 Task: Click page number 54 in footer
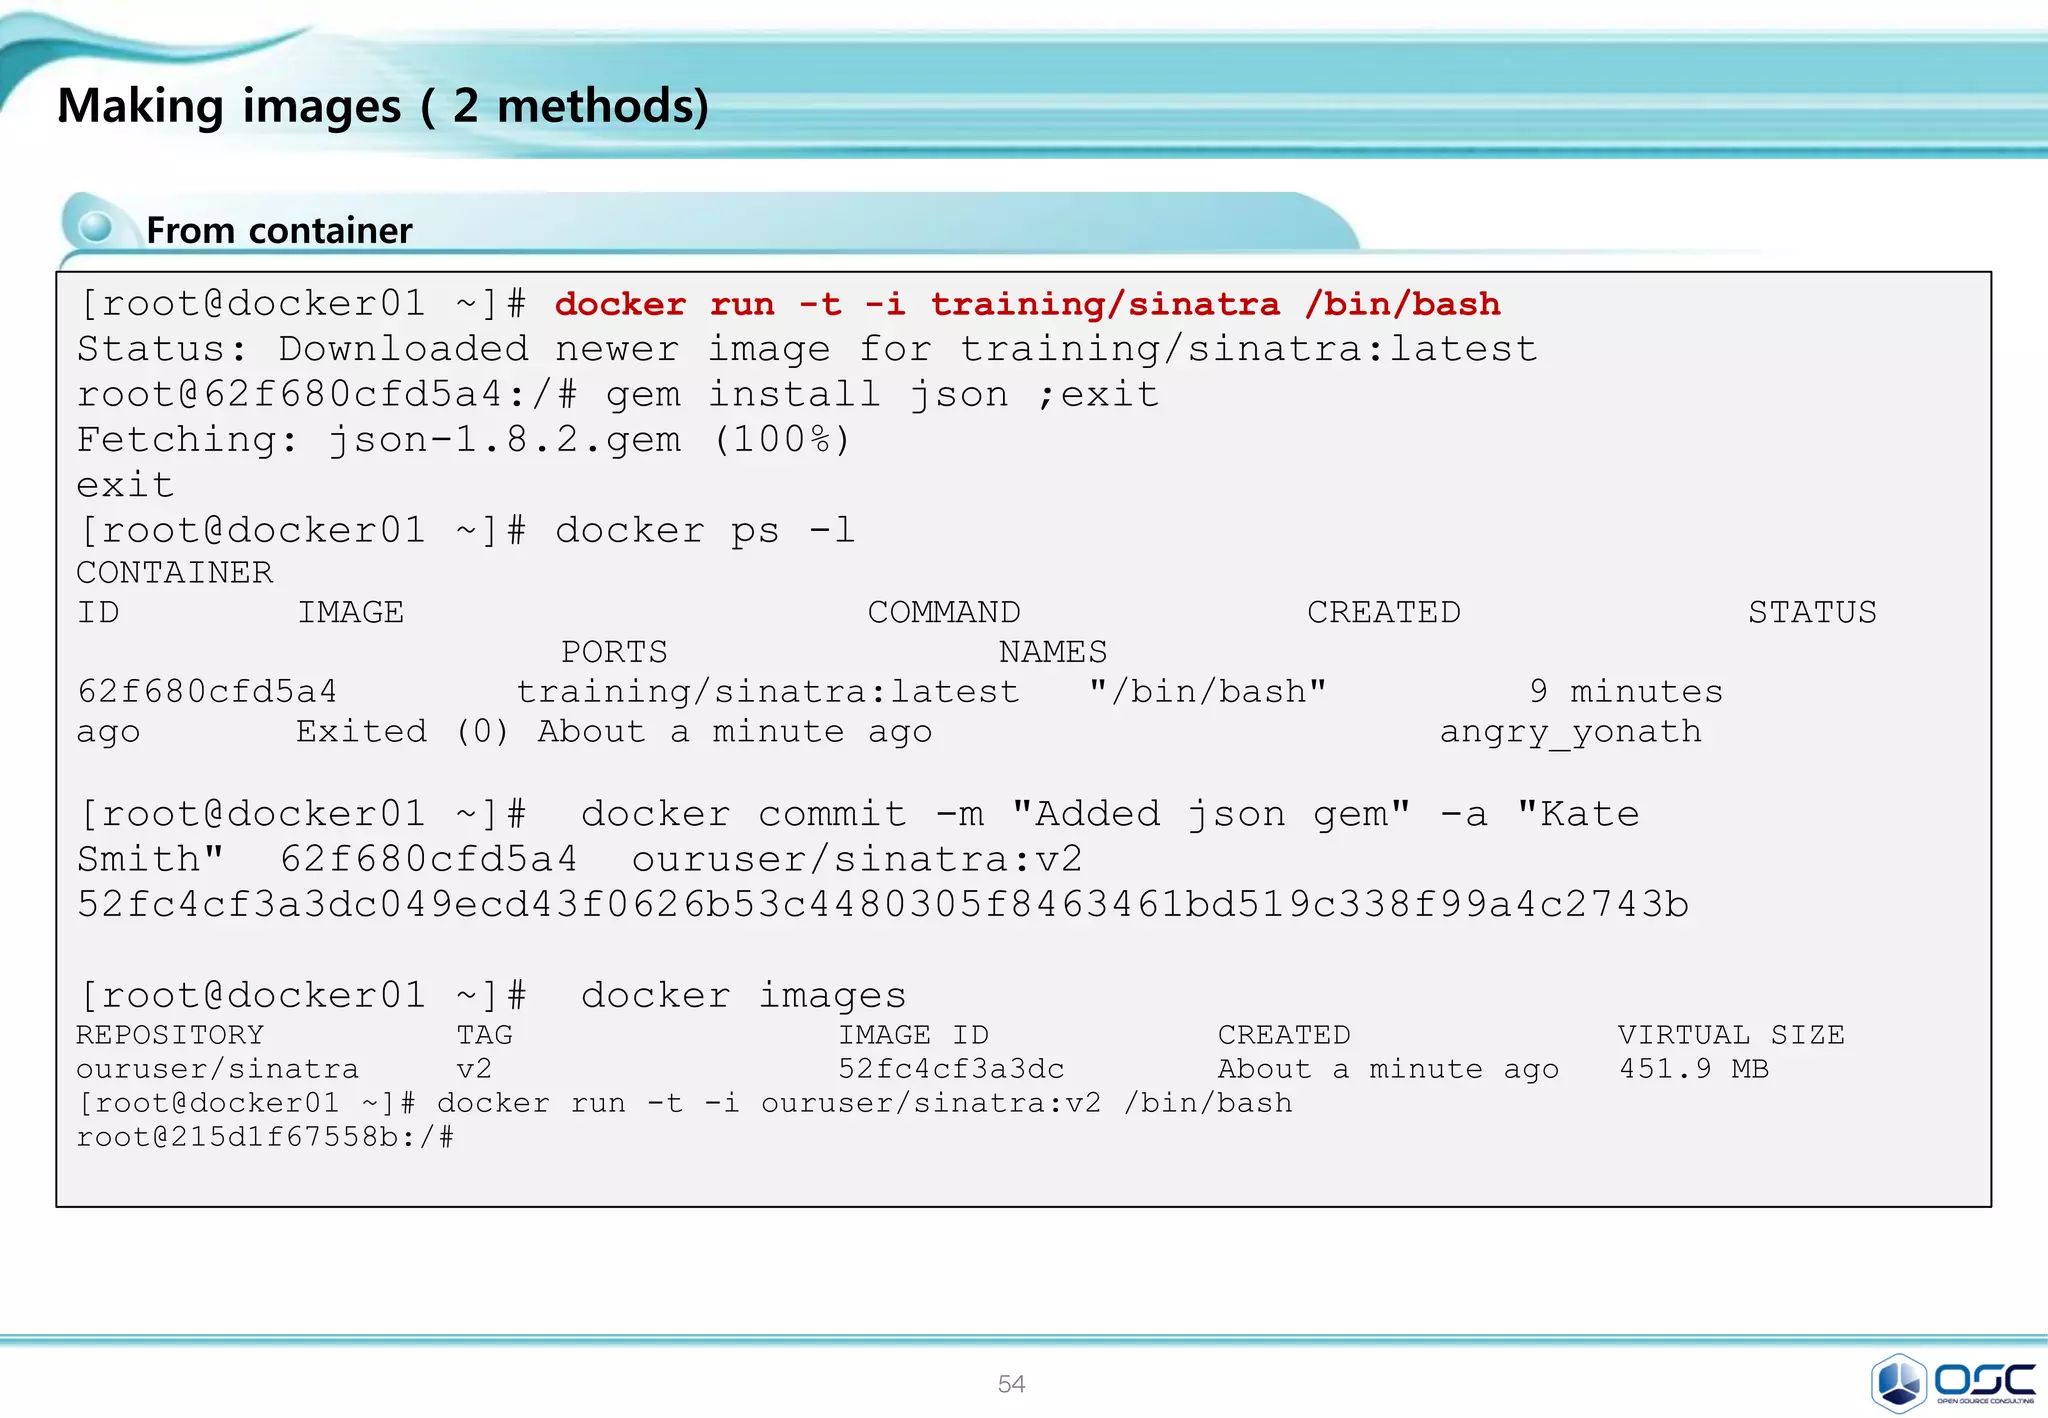[x=1011, y=1384]
